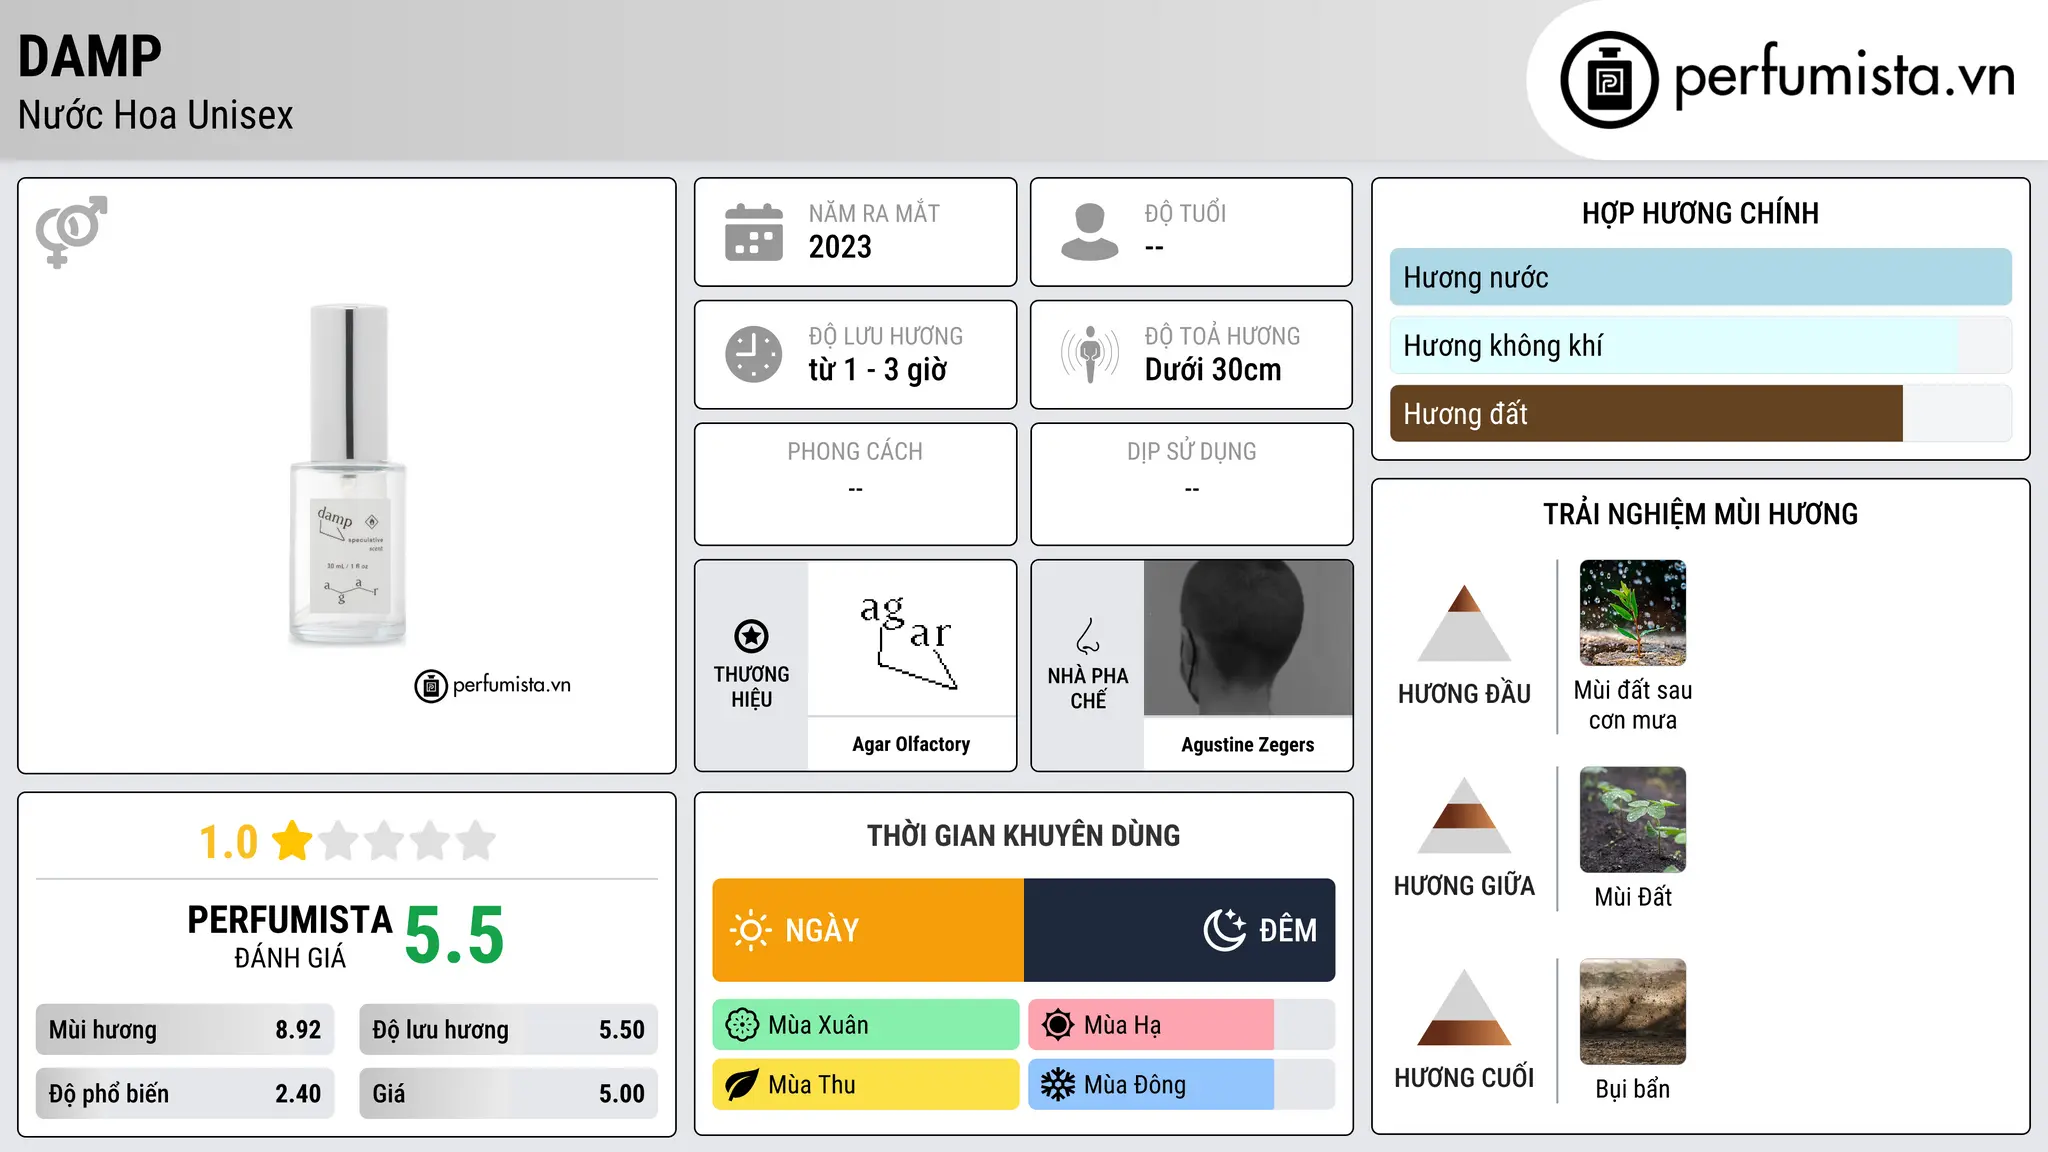This screenshot has height=1152, width=2048.
Task: Click the Hương Cuối pyramid icon
Action: pyautogui.click(x=1464, y=1007)
